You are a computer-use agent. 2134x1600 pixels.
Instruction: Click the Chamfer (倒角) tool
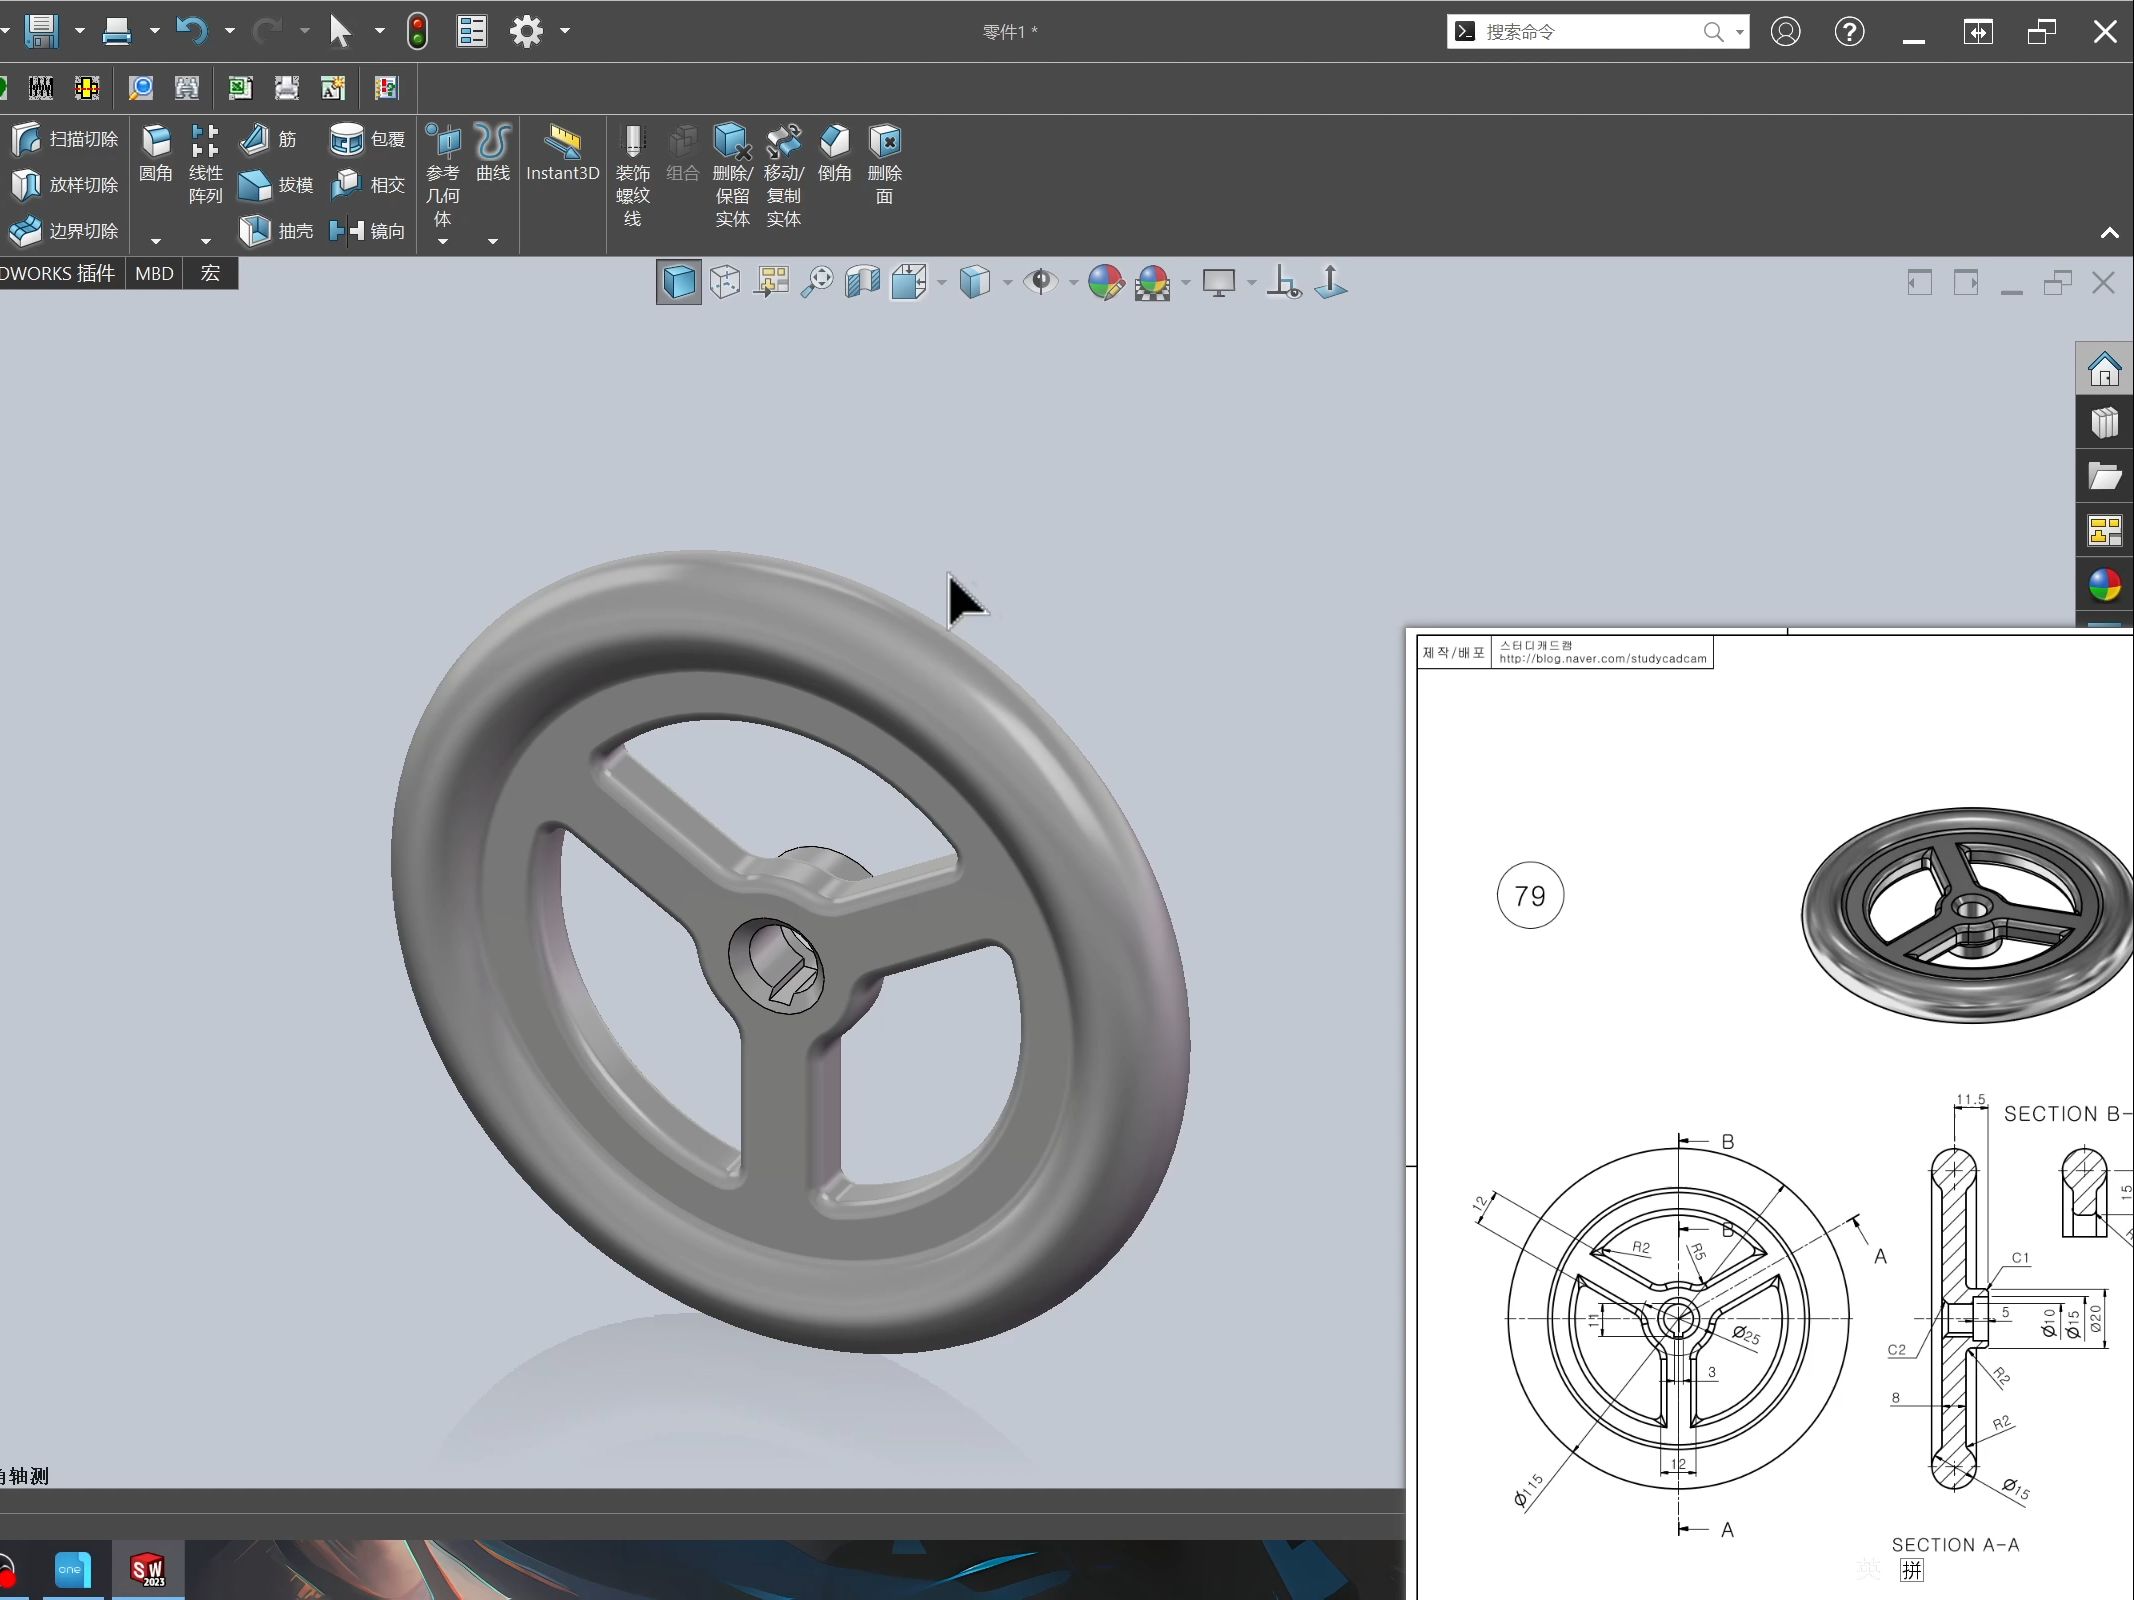click(x=834, y=154)
